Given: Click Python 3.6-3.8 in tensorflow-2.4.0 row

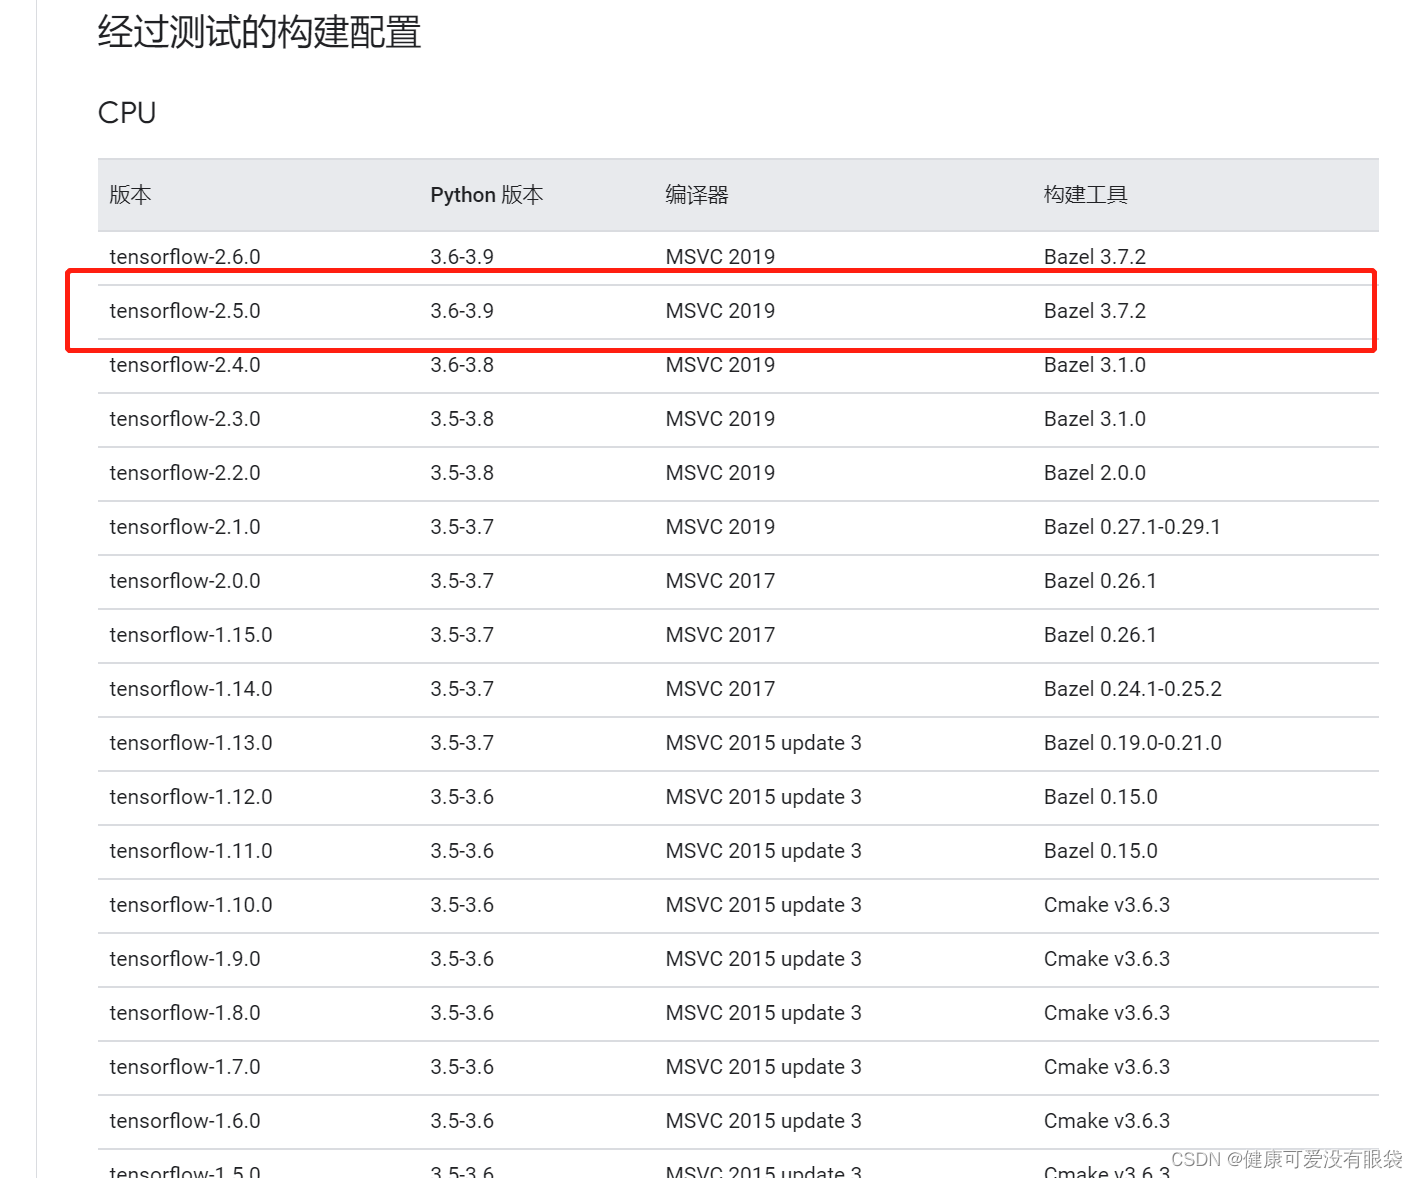Looking at the screenshot, I should click(x=462, y=365).
